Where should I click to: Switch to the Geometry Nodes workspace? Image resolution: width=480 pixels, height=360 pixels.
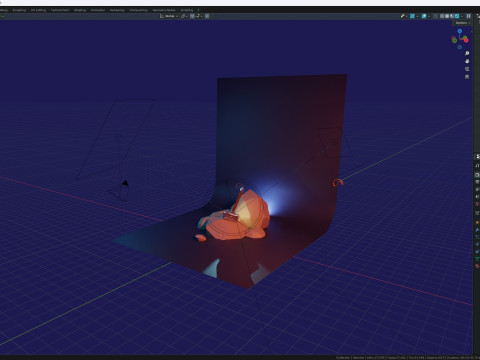(x=164, y=10)
